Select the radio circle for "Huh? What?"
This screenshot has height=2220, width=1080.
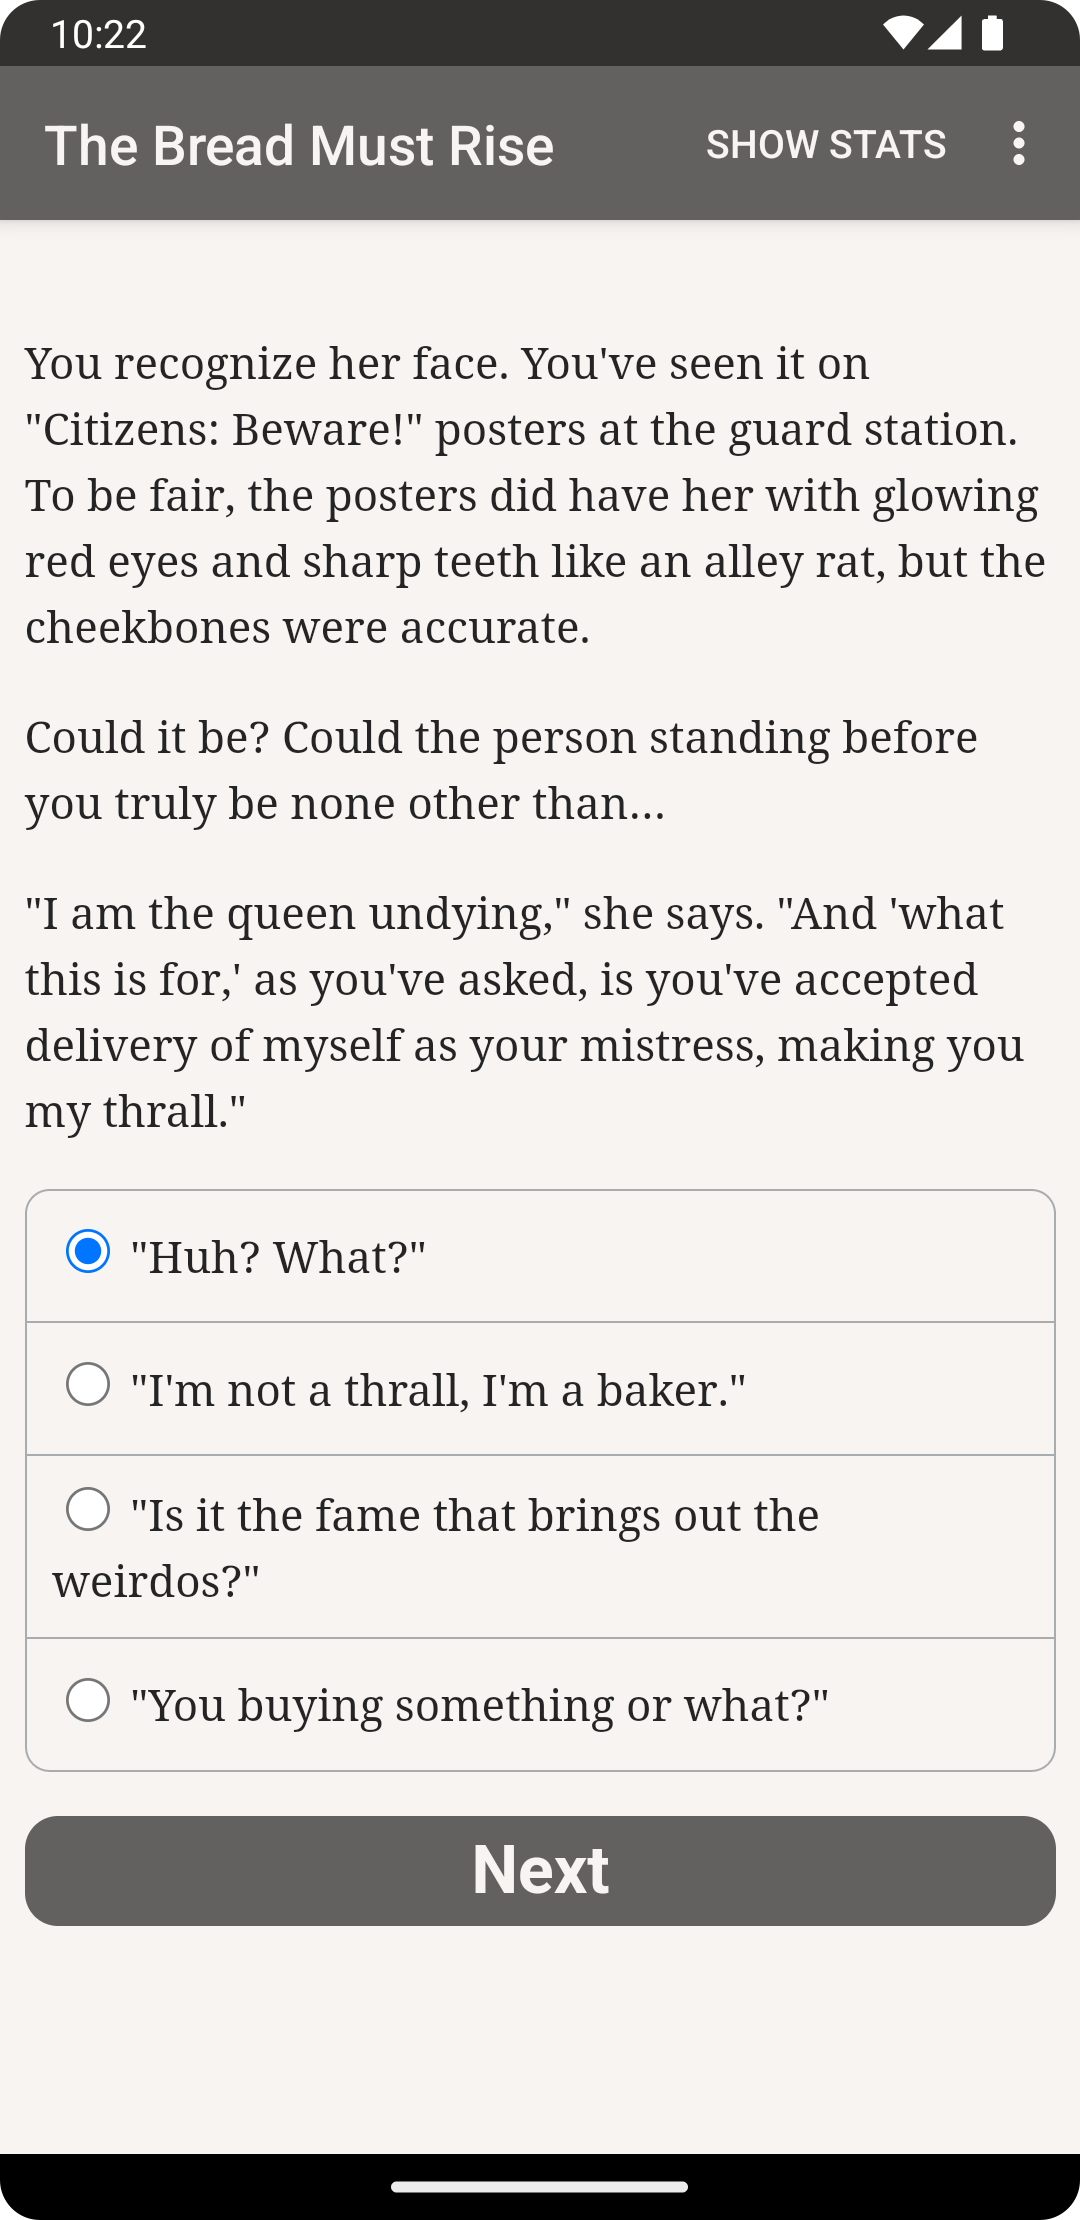88,1251
